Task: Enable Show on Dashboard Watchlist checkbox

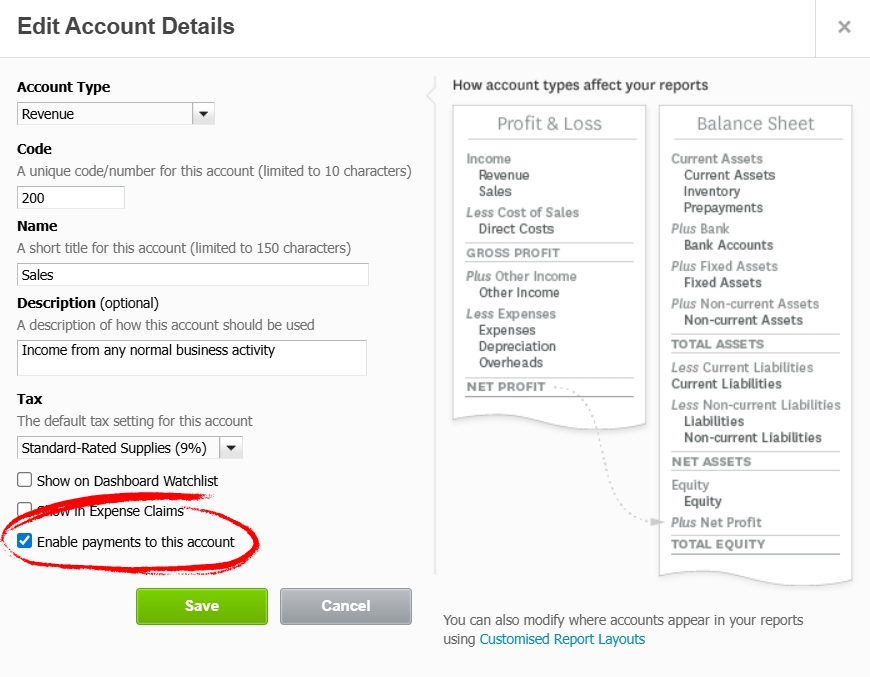Action: click(x=25, y=480)
